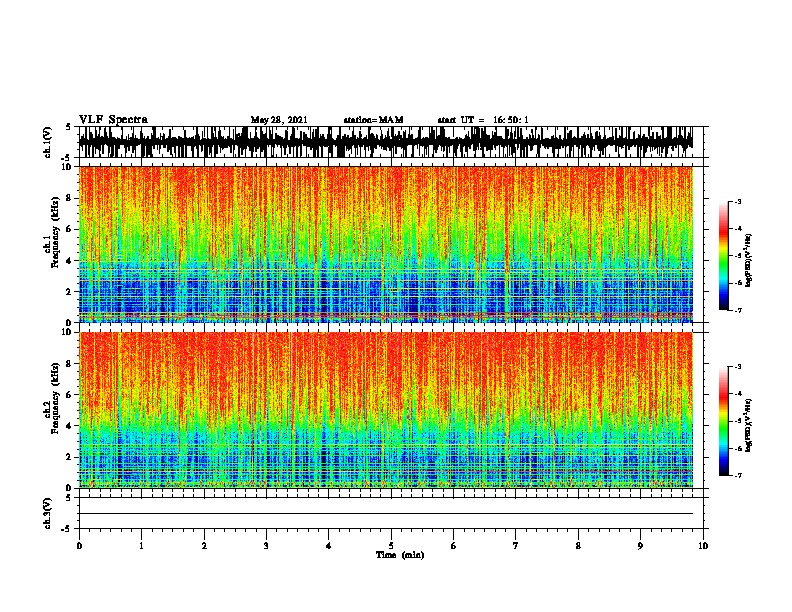Click the 'VLF Spectra' title text
Screen dimensions: 792x612
[113, 120]
